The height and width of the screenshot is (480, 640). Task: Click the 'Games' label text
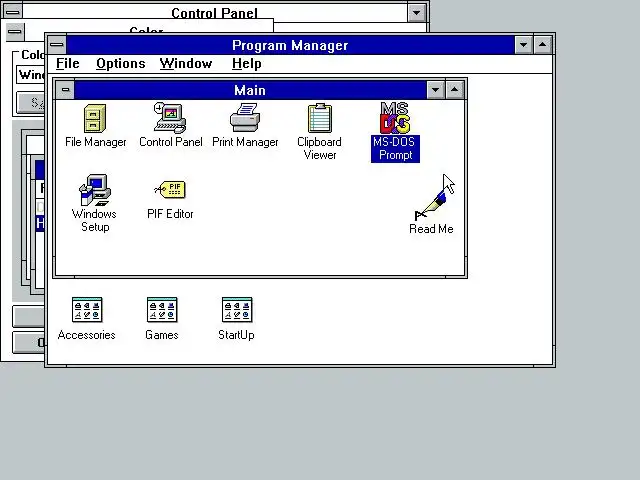(162, 335)
